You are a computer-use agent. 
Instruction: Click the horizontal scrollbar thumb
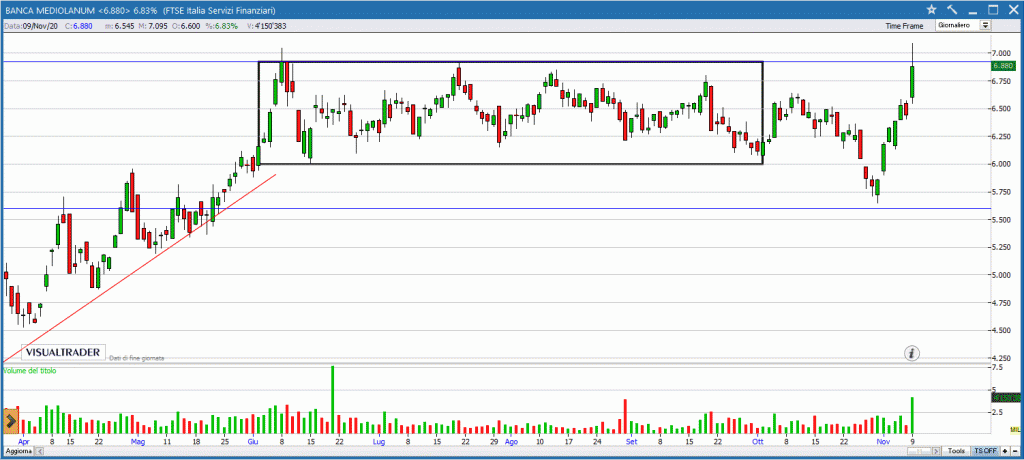point(919,452)
